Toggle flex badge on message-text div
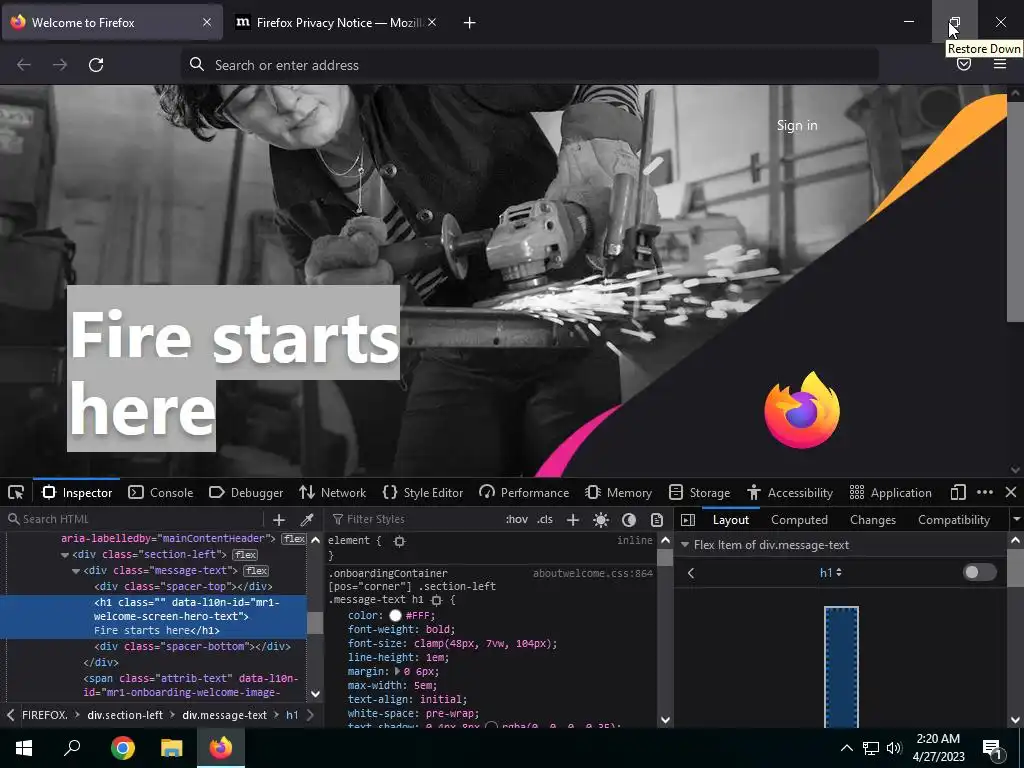This screenshot has height=768, width=1024. pos(256,571)
